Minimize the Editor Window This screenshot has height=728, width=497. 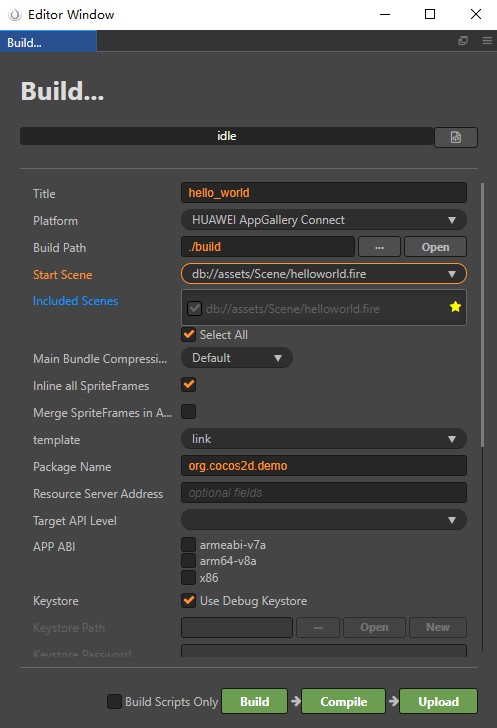pyautogui.click(x=385, y=14)
